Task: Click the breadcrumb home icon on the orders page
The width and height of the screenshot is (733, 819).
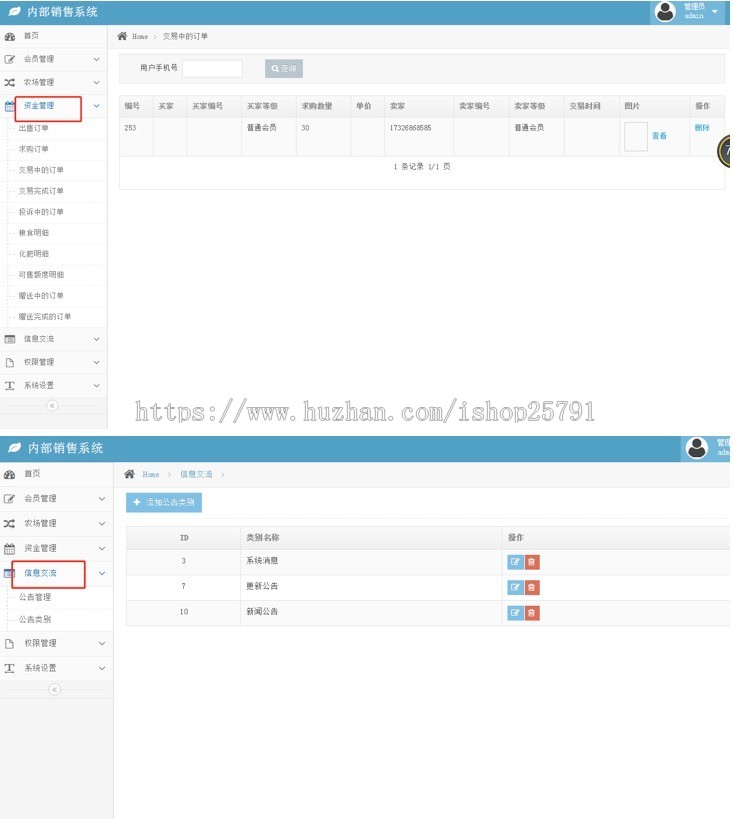Action: 122,36
